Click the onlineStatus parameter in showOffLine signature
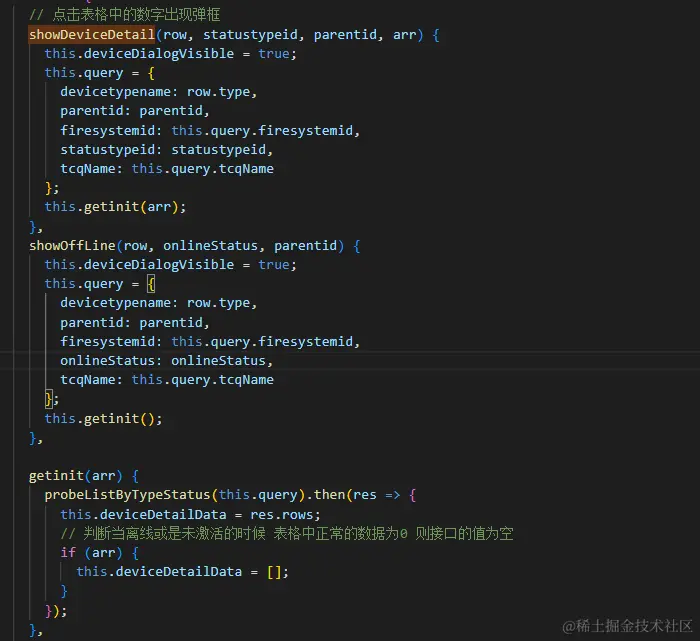Screen dimensions: 700x641 210,246
